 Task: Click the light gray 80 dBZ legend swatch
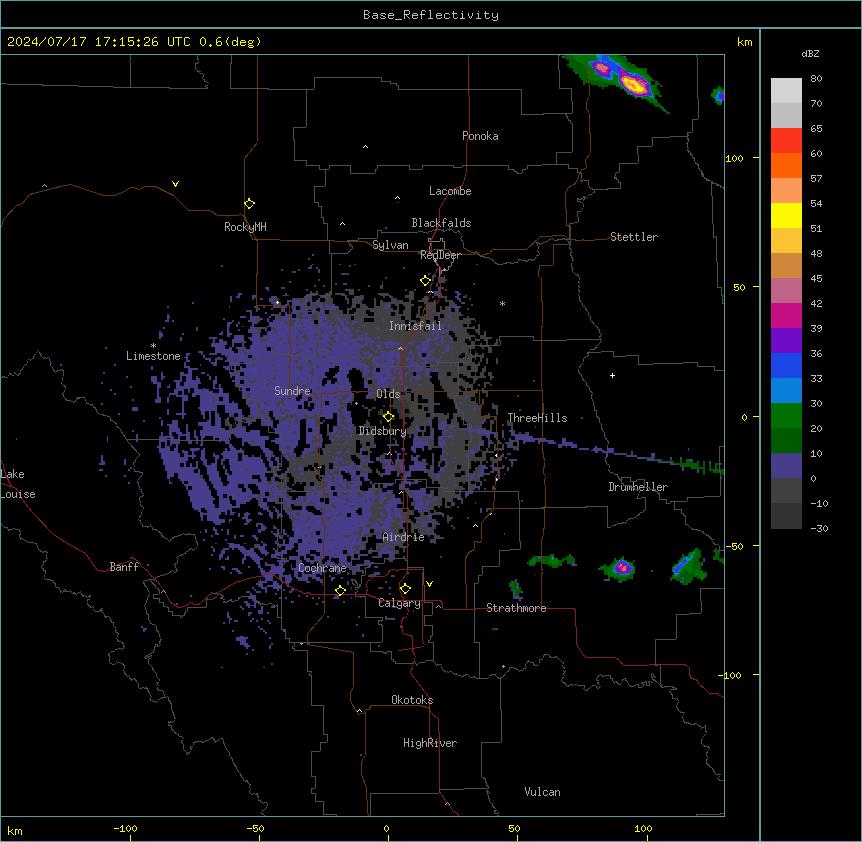click(x=786, y=91)
